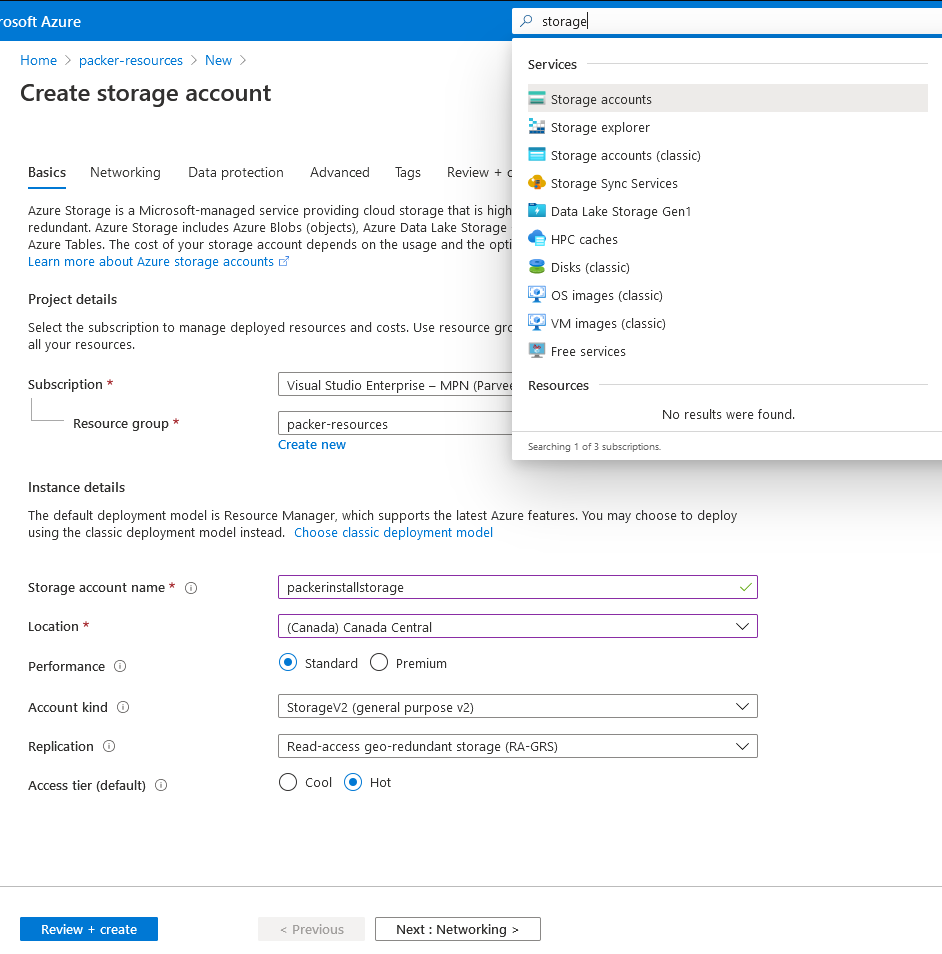This screenshot has height=954, width=942.
Task: Go to packer-resources in breadcrumb
Action: point(131,60)
